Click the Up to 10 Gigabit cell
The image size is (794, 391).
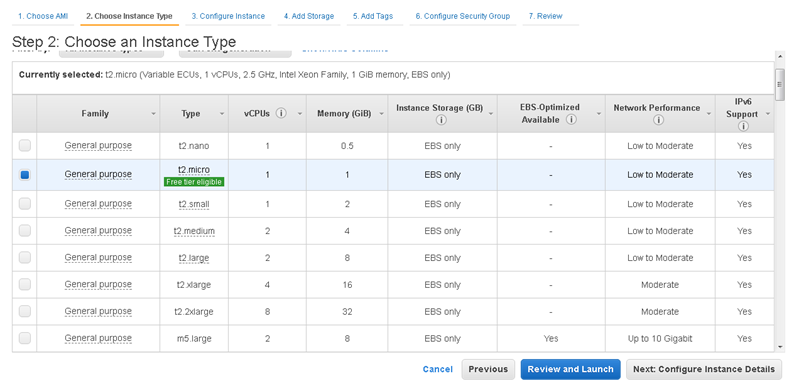pos(660,338)
